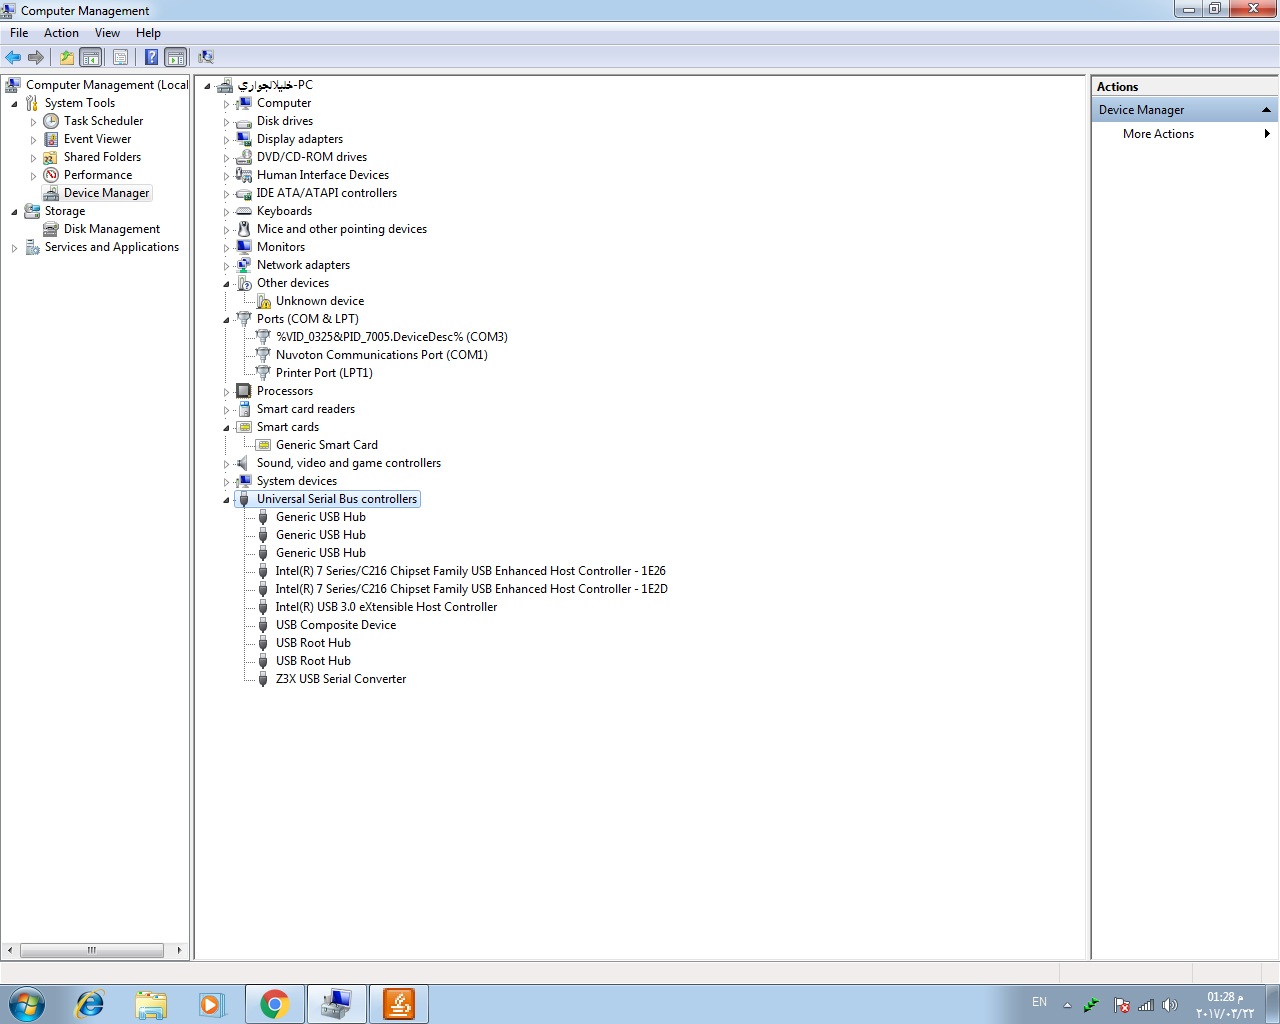Select Device Manager in the console tree
The height and width of the screenshot is (1024, 1280).
click(x=106, y=193)
